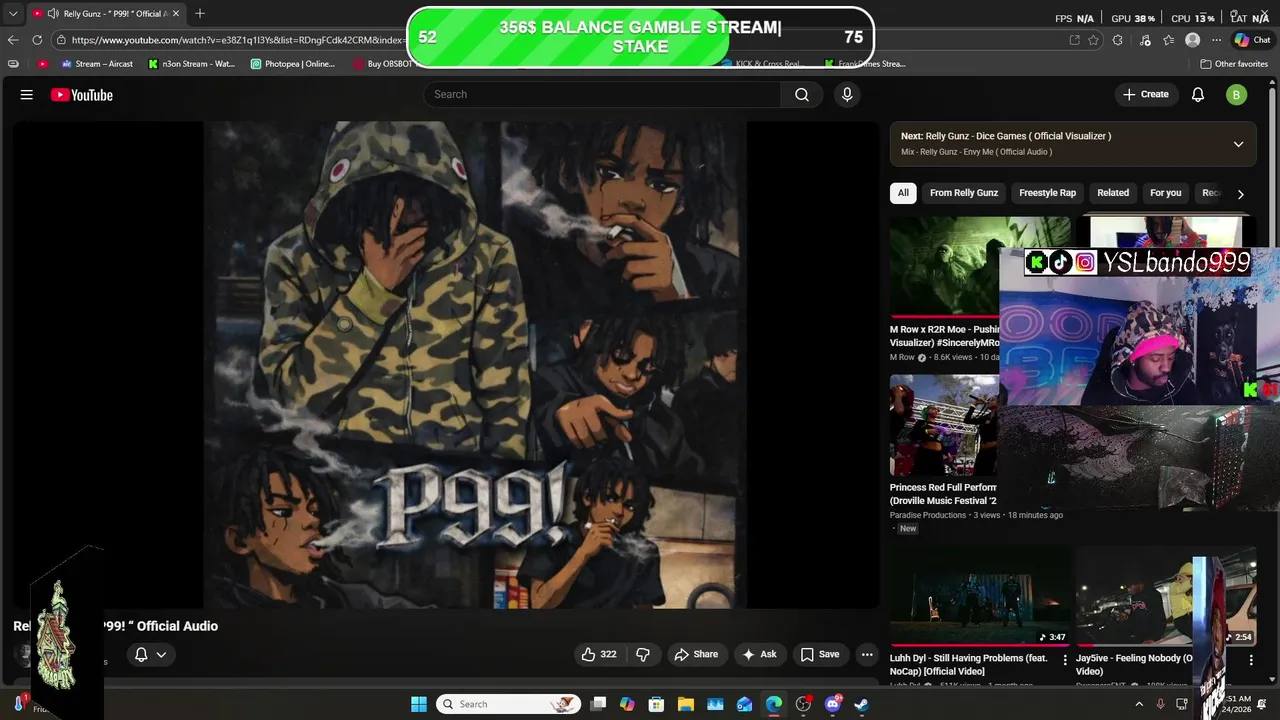Screen dimensions: 1280x720
Task: Toggle channel notification bell under video
Action: pyautogui.click(x=150, y=654)
